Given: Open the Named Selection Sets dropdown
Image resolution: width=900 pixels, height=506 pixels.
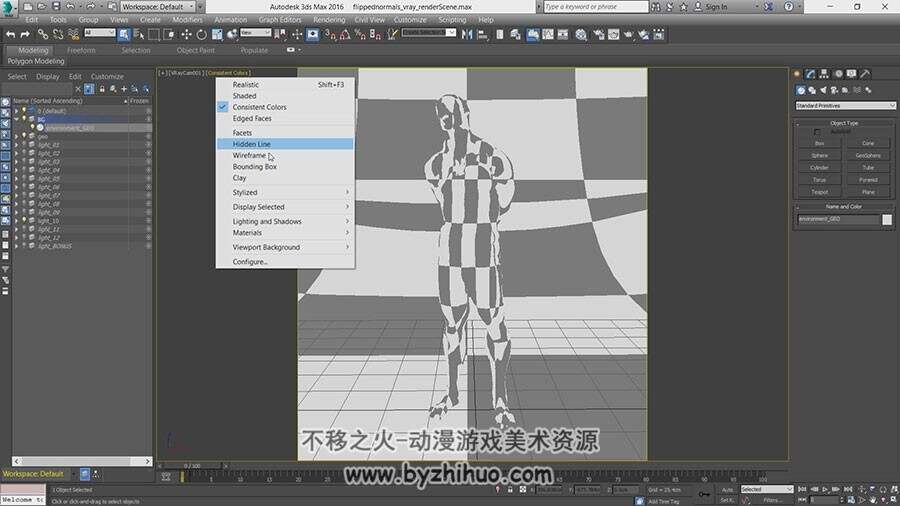Looking at the screenshot, I should [429, 33].
